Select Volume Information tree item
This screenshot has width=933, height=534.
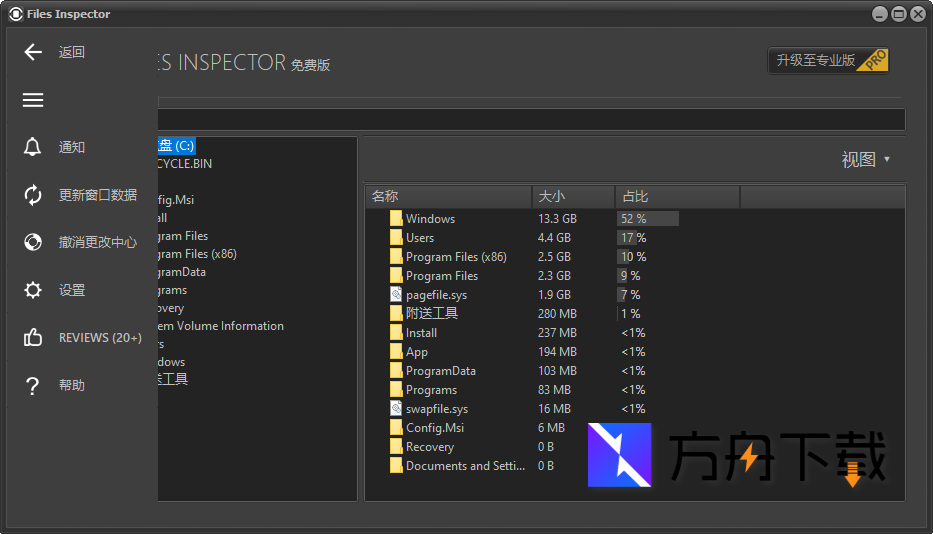click(221, 326)
